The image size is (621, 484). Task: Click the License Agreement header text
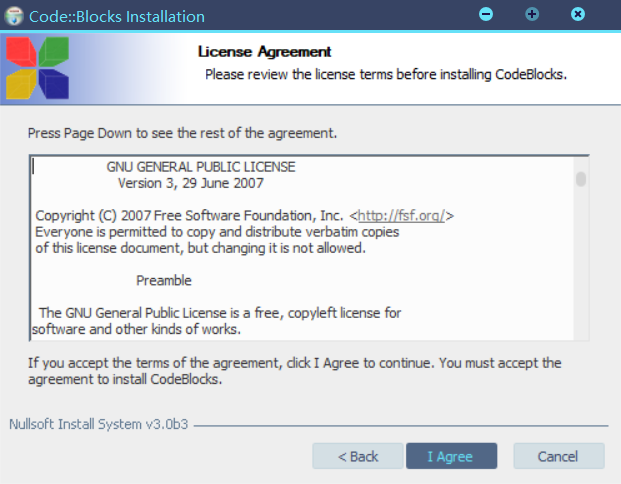(264, 51)
